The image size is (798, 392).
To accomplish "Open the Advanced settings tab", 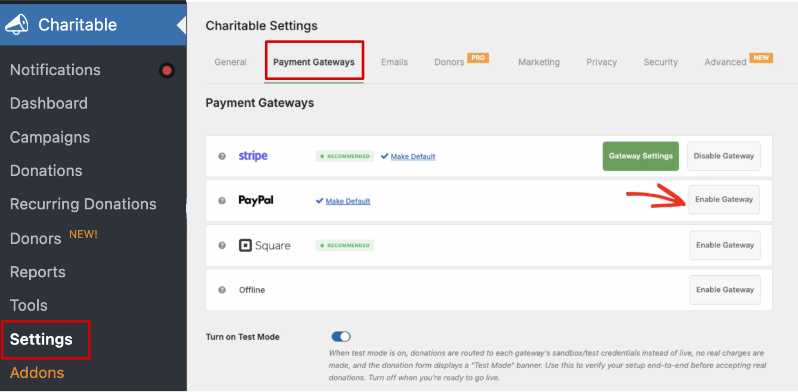I will click(725, 62).
